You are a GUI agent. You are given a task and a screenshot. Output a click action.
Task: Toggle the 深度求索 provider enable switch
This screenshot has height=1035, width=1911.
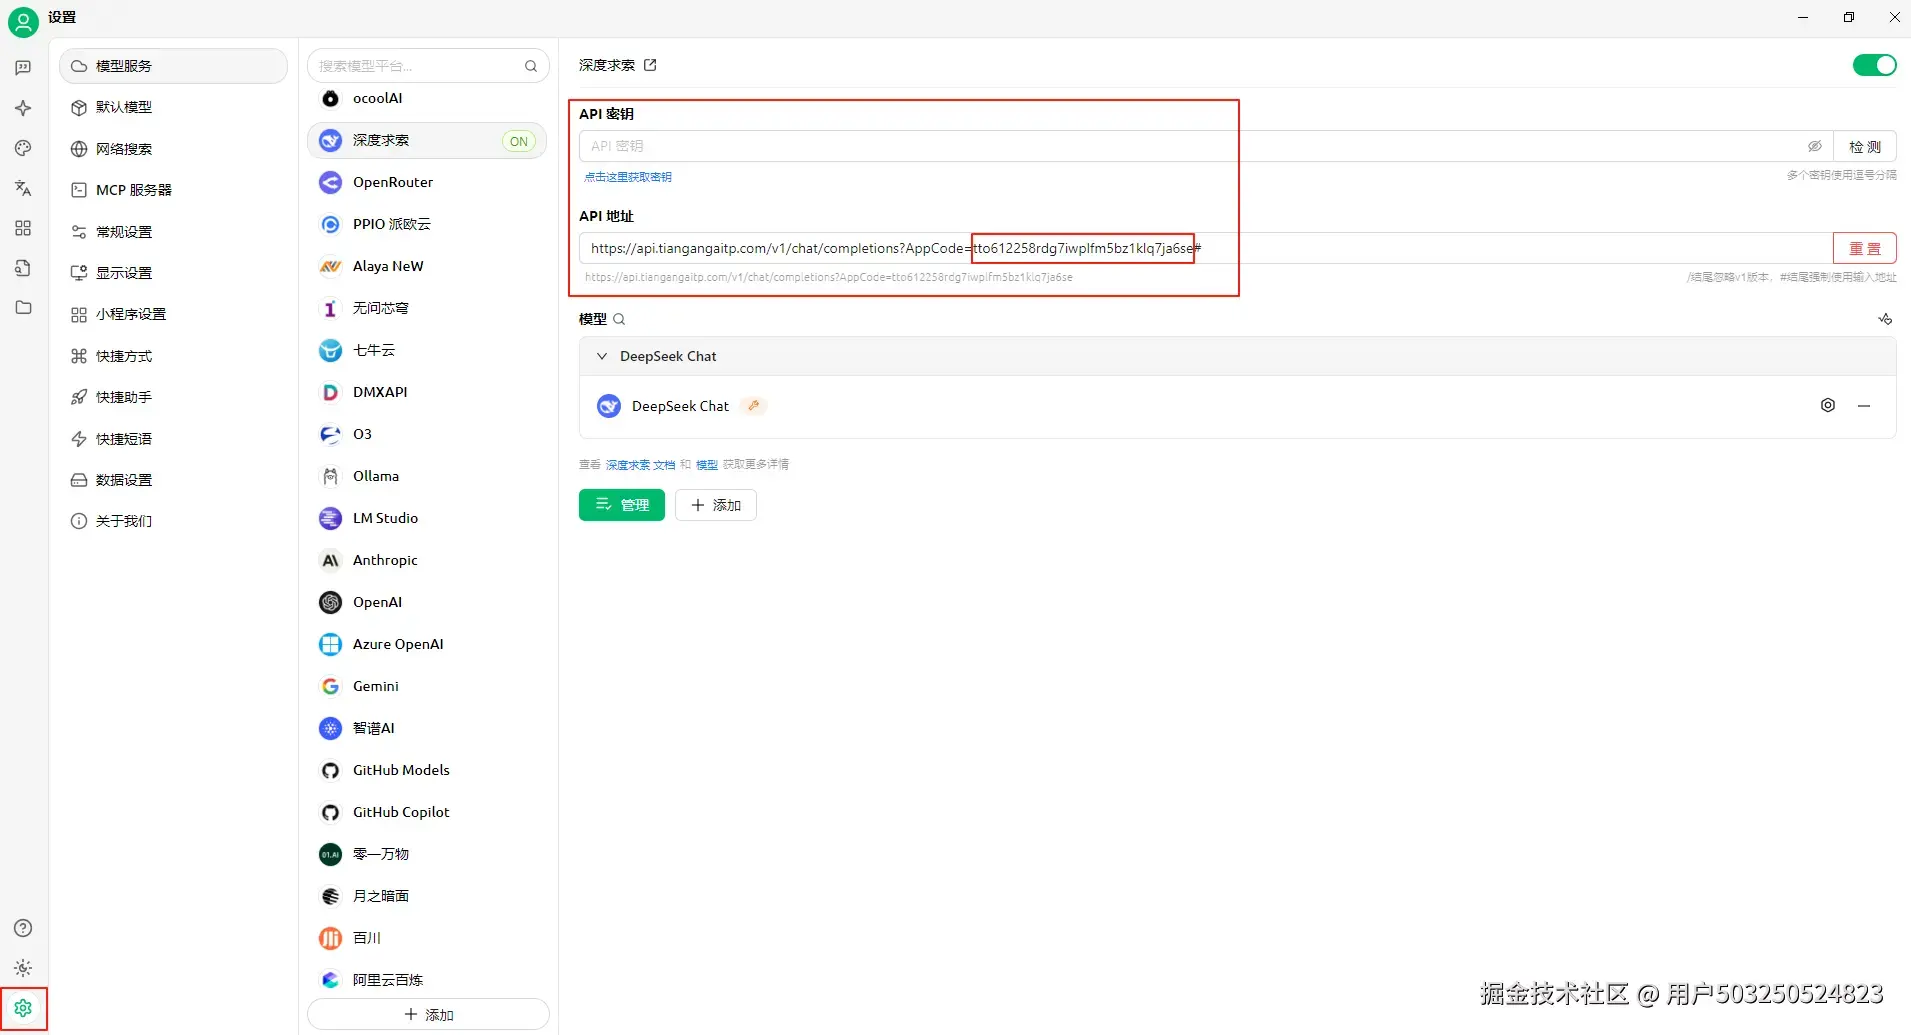(x=1874, y=65)
